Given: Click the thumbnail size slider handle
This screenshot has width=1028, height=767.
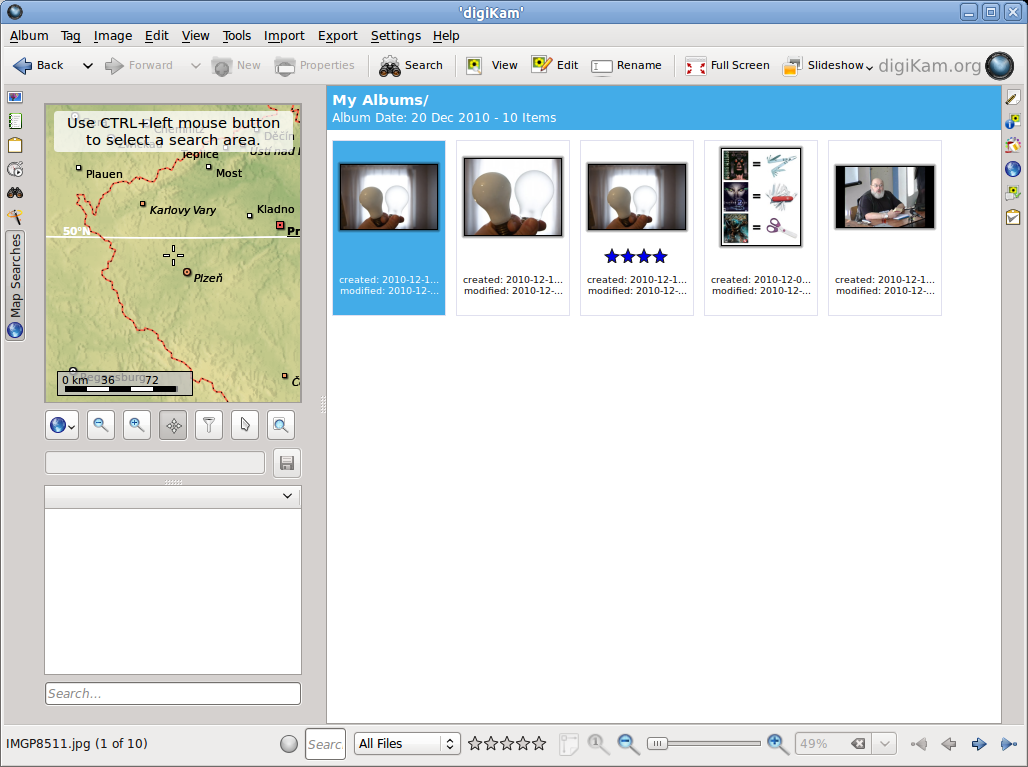Looking at the screenshot, I should (x=657, y=743).
